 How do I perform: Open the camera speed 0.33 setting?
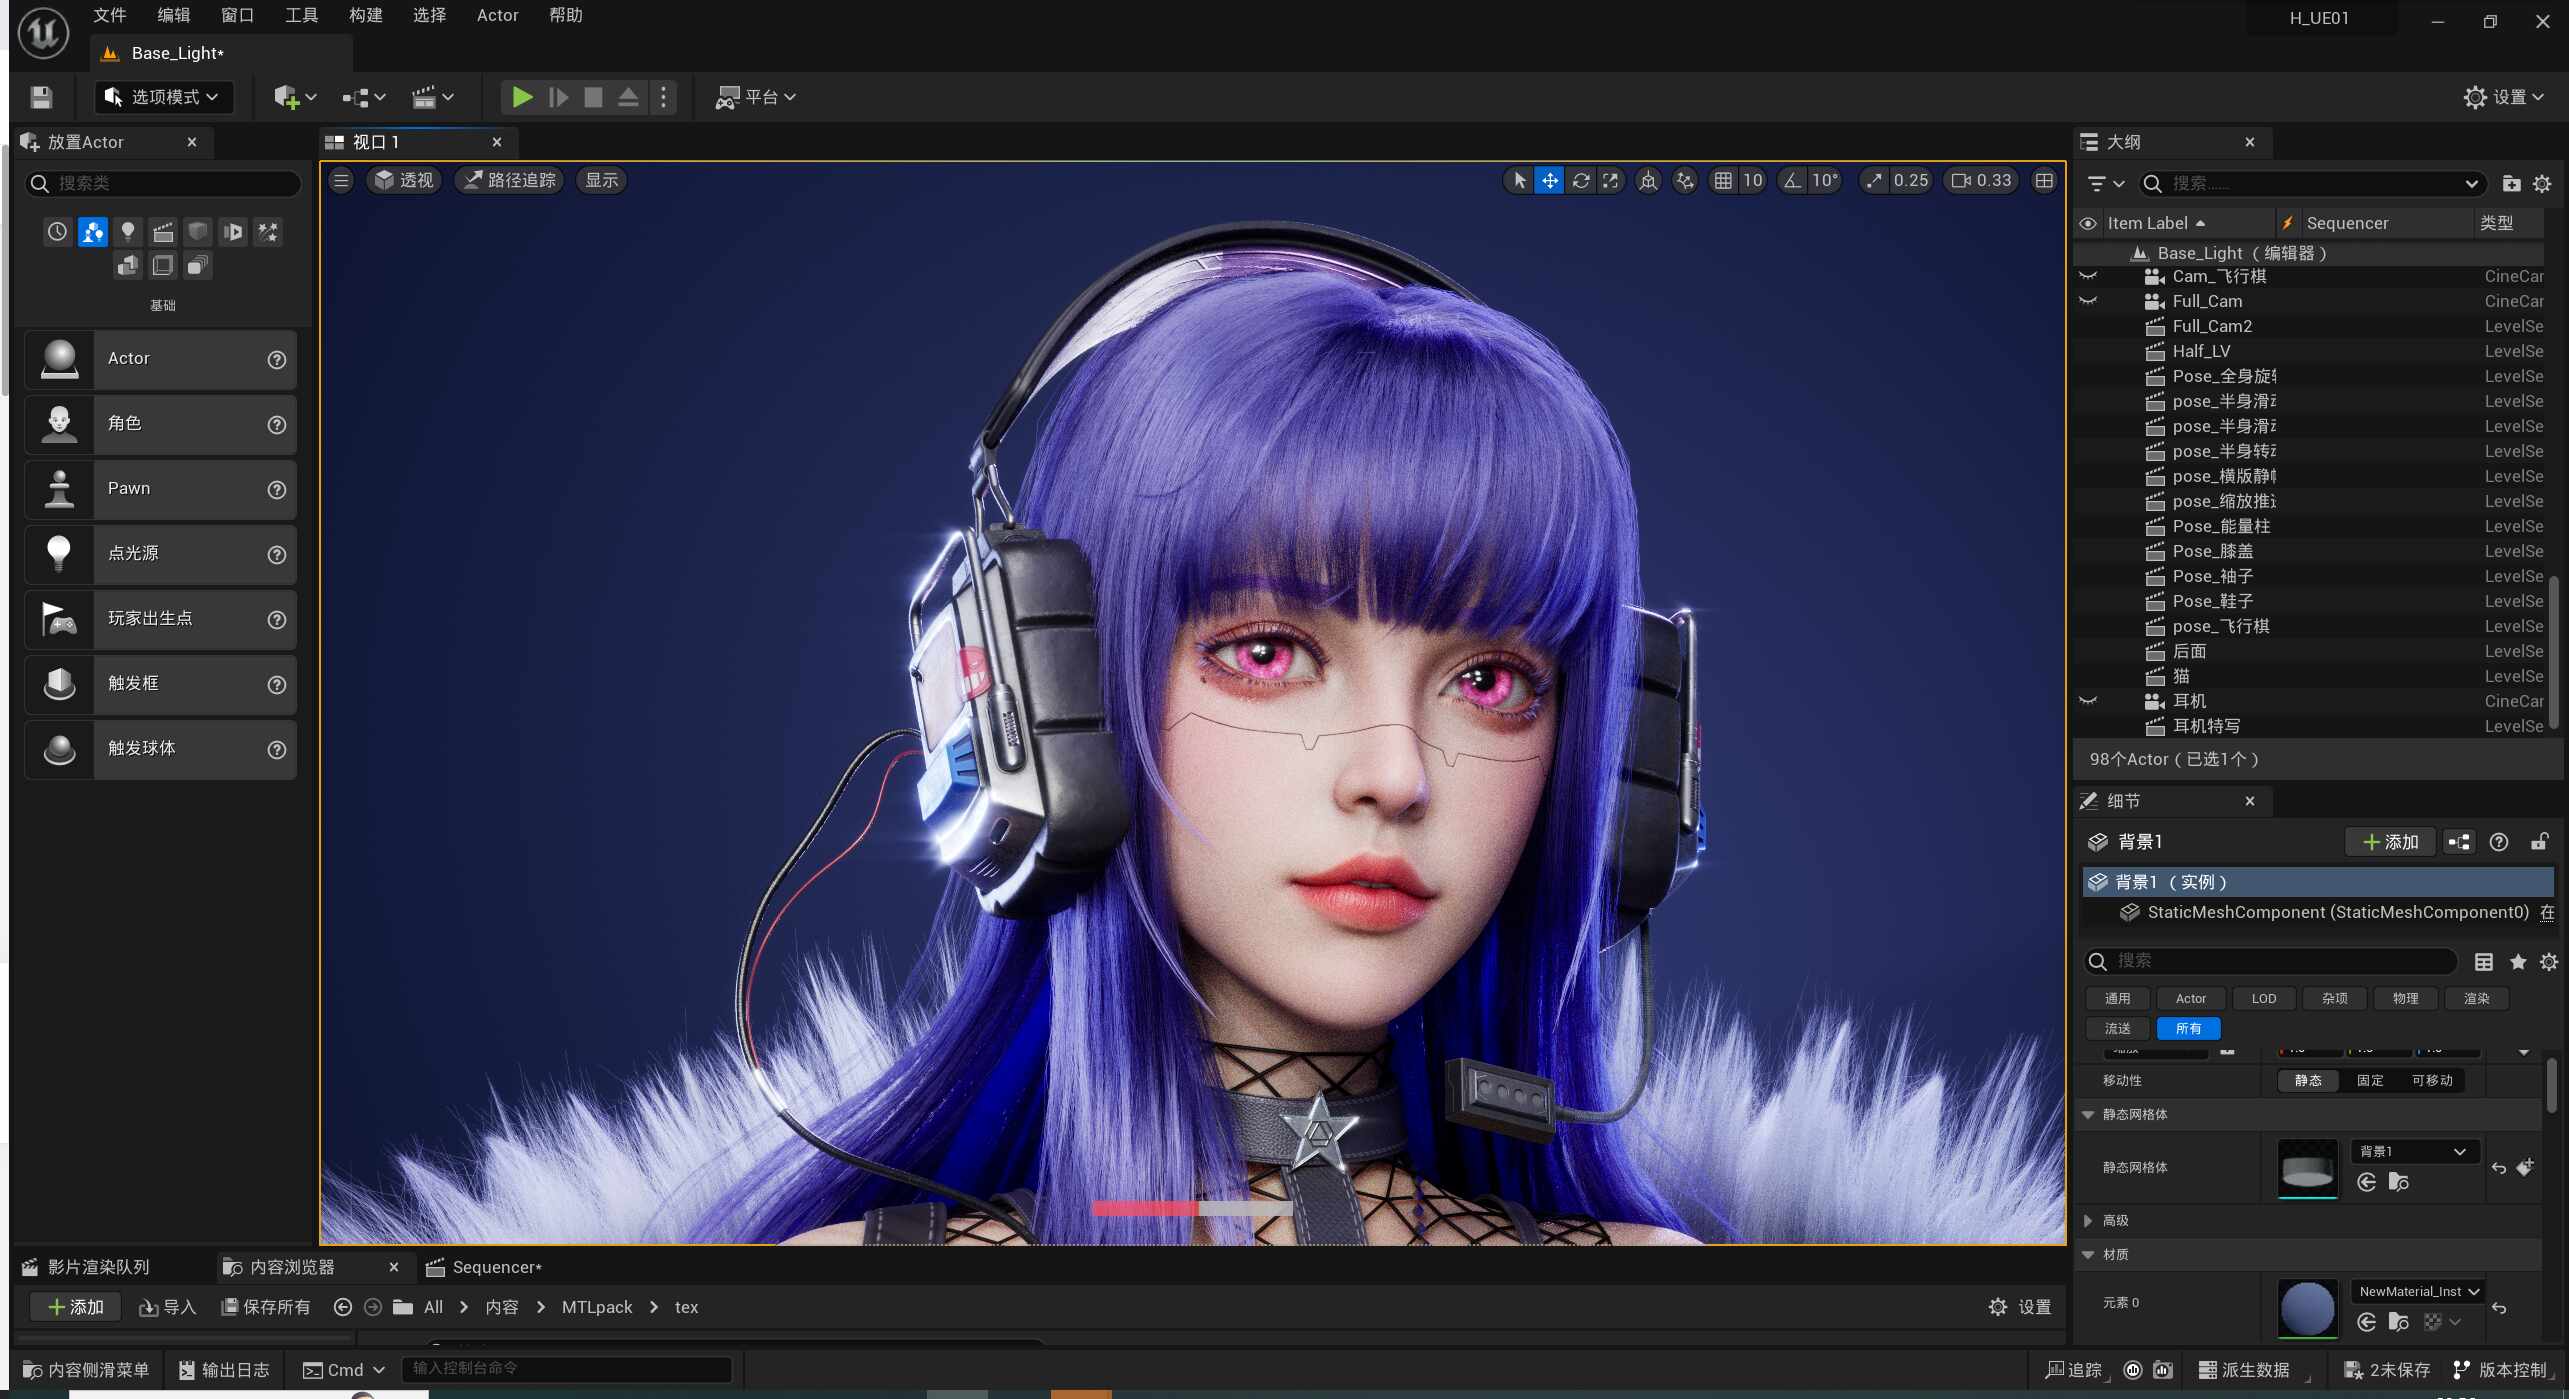[1981, 180]
